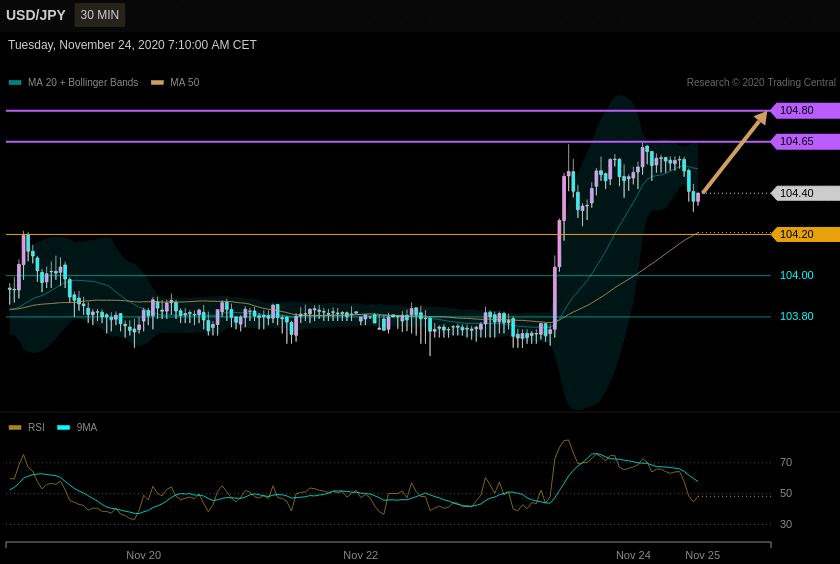This screenshot has height=564, width=840.
Task: Click the RSI 50 axis value
Action: [786, 493]
